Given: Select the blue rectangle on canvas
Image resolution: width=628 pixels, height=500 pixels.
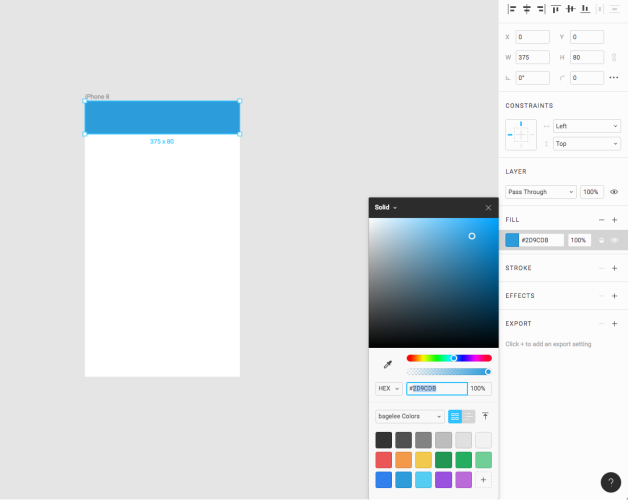Looking at the screenshot, I should pyautogui.click(x=162, y=117).
